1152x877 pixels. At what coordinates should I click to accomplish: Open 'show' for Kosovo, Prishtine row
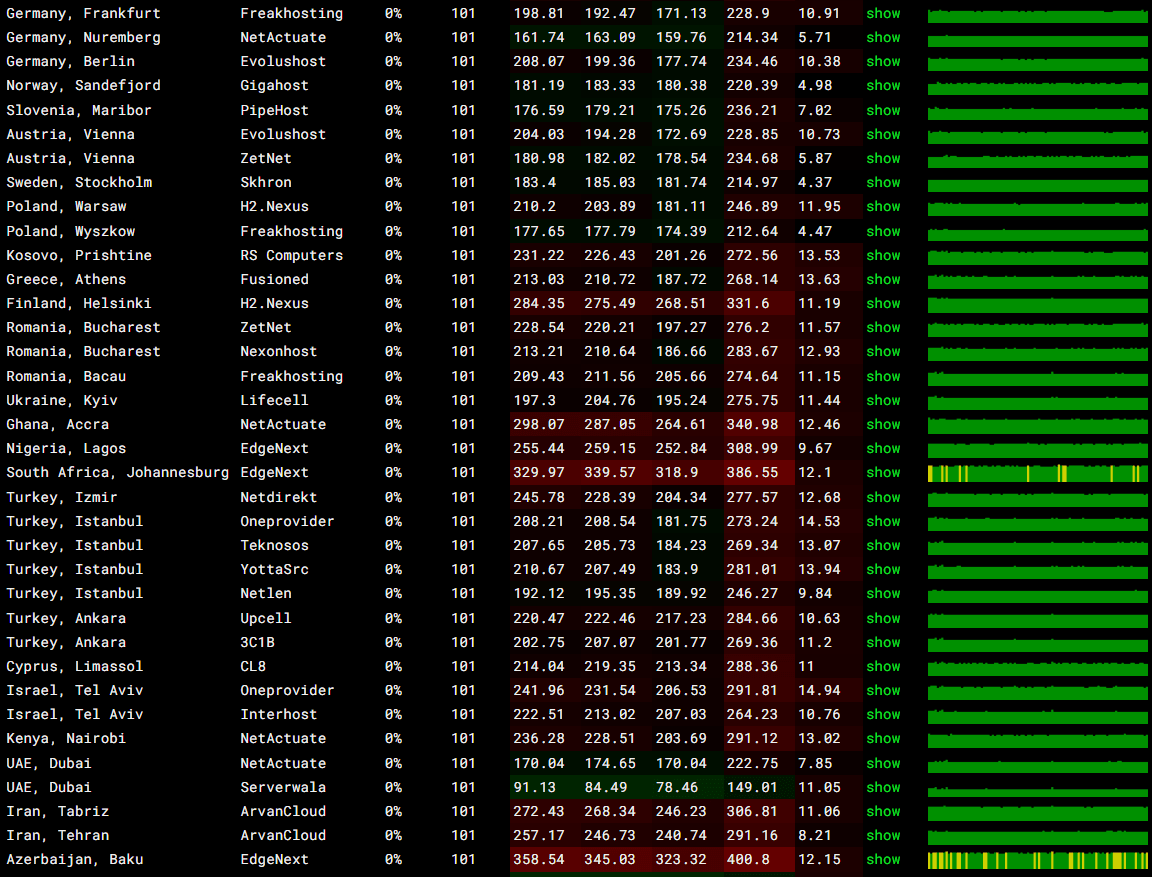[883, 256]
